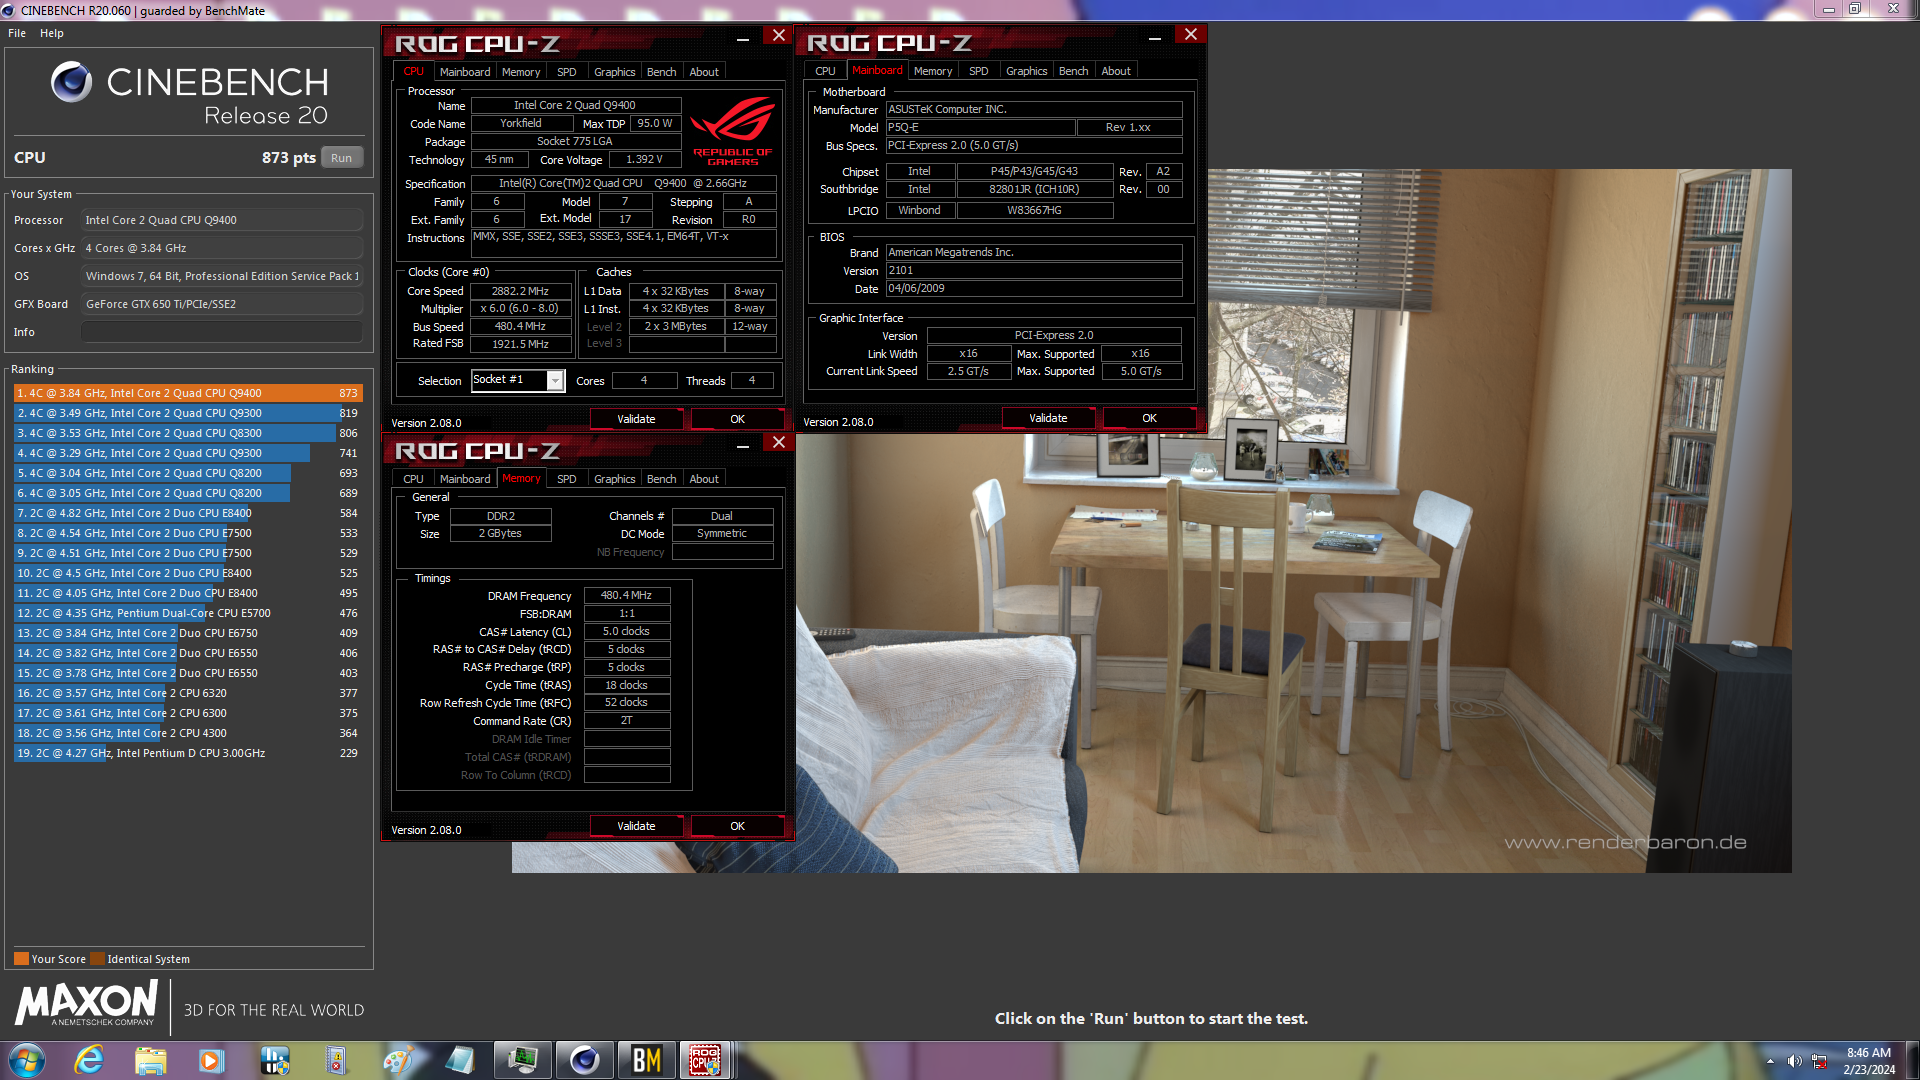Open Bench tab in top-left CPU-Z window

[x=662, y=72]
